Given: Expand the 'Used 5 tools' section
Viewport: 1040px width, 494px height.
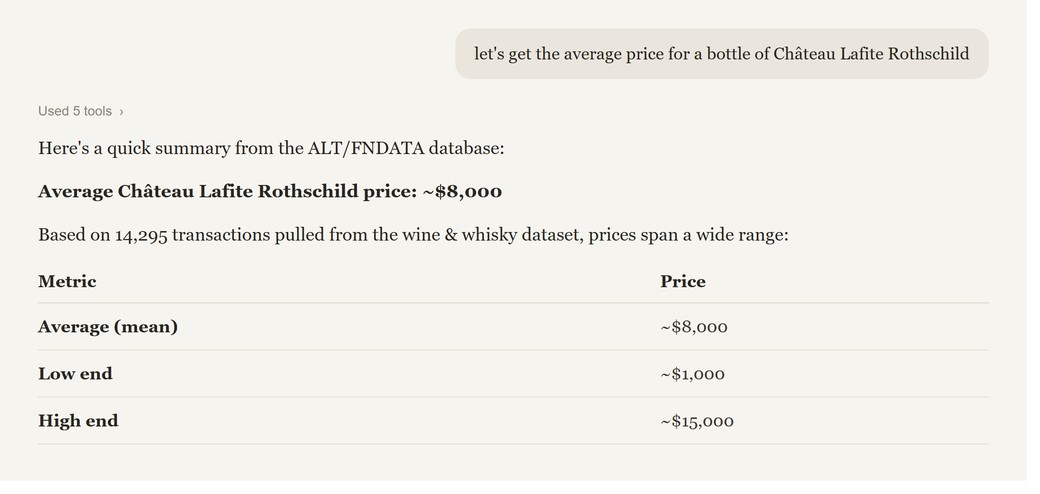Looking at the screenshot, I should [81, 111].
